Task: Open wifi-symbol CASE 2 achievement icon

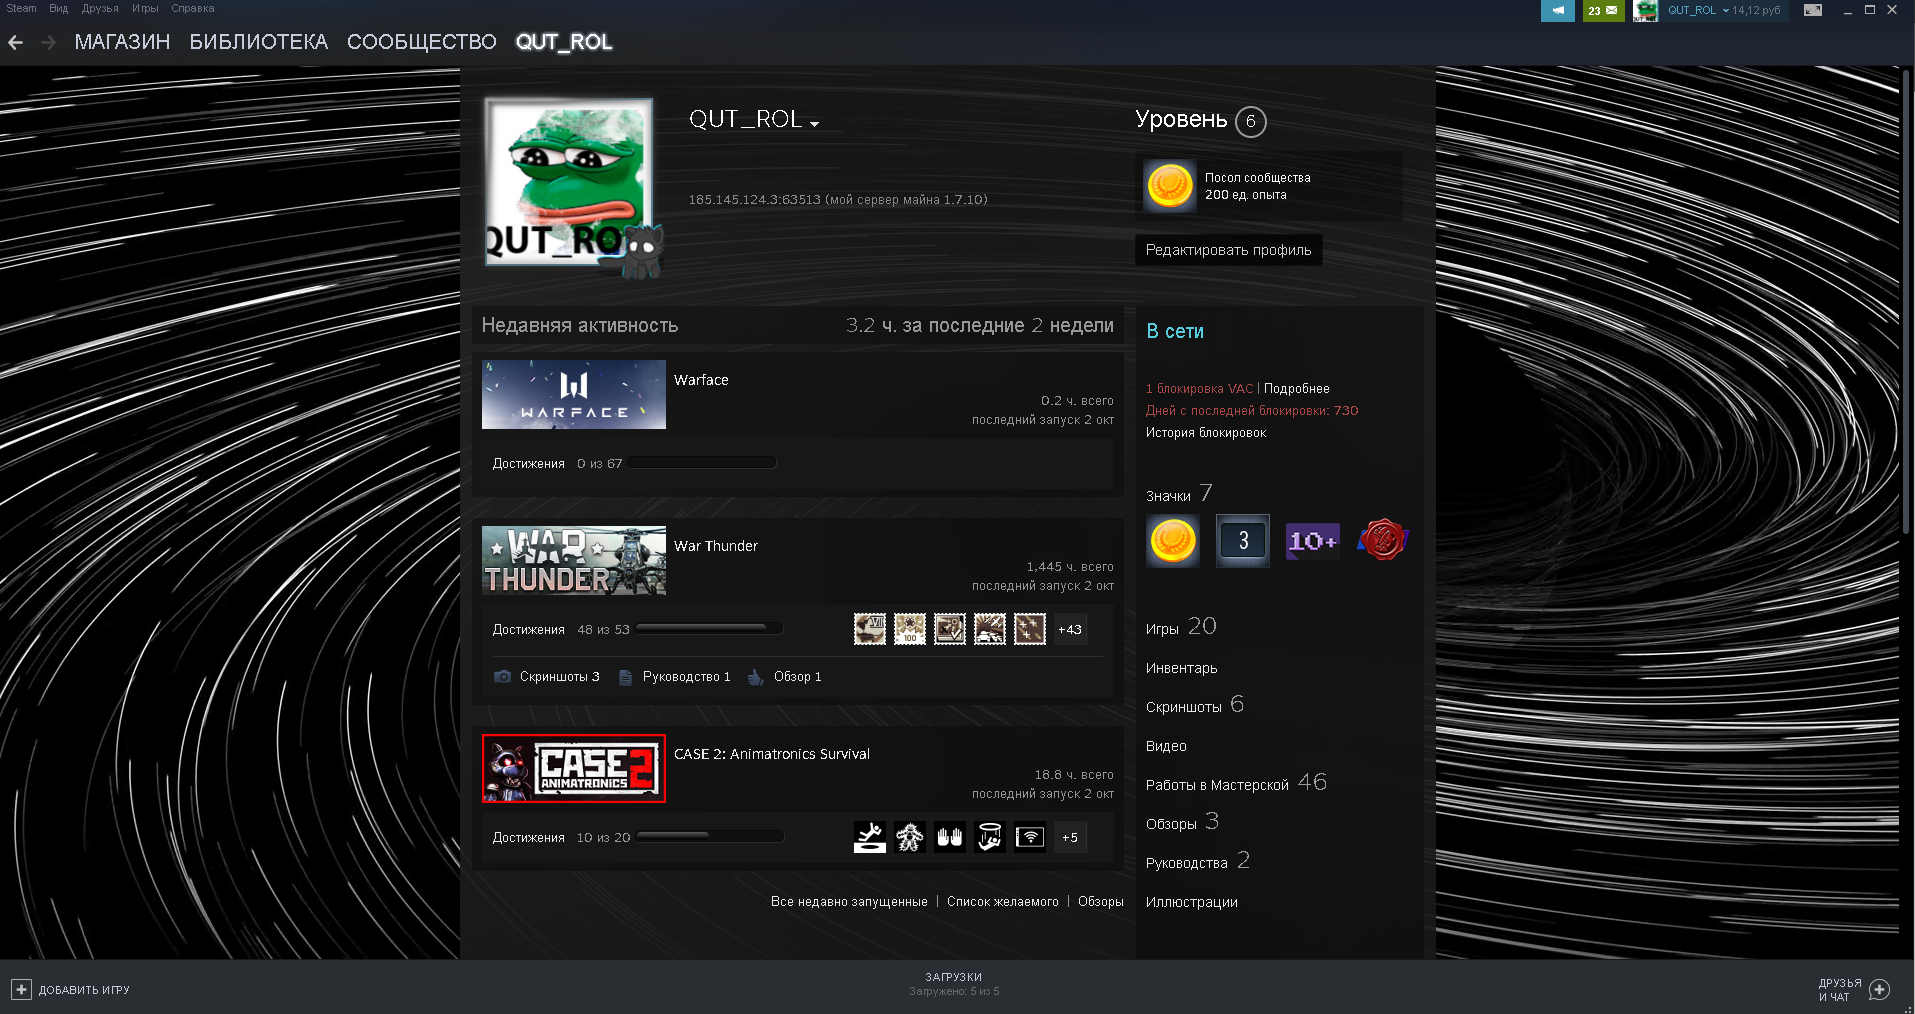Action: pos(1030,837)
